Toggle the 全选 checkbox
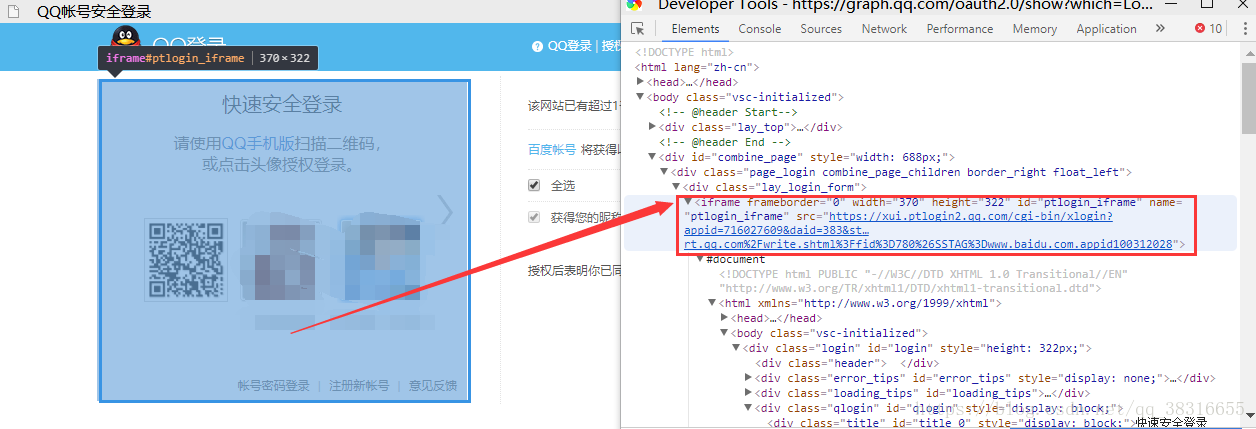Viewport: 1256px width, 429px height. pos(534,186)
